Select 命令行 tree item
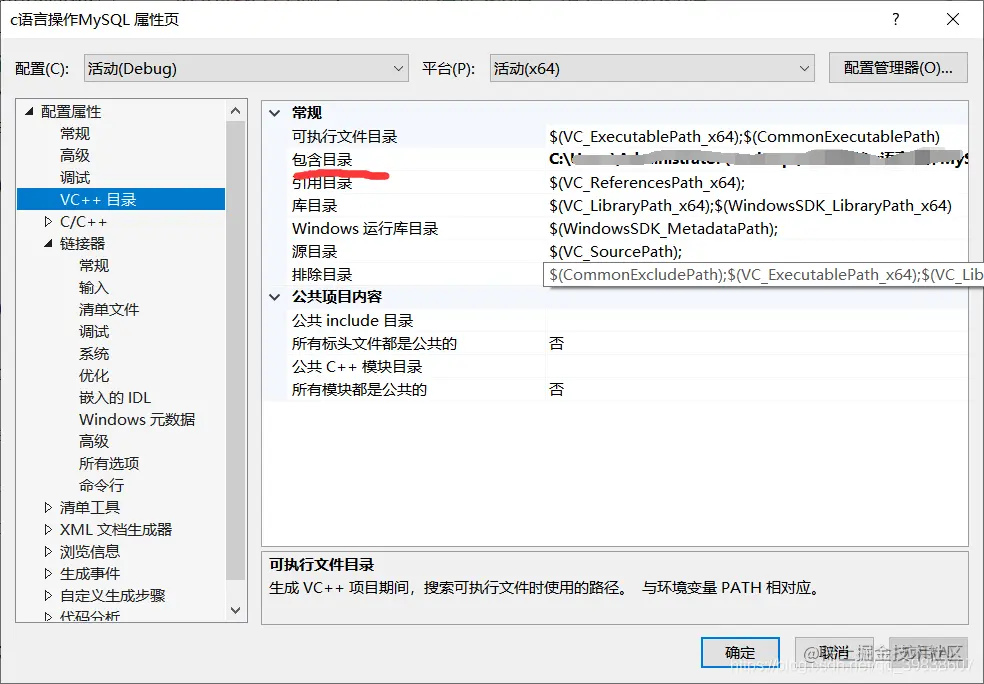 (x=101, y=485)
